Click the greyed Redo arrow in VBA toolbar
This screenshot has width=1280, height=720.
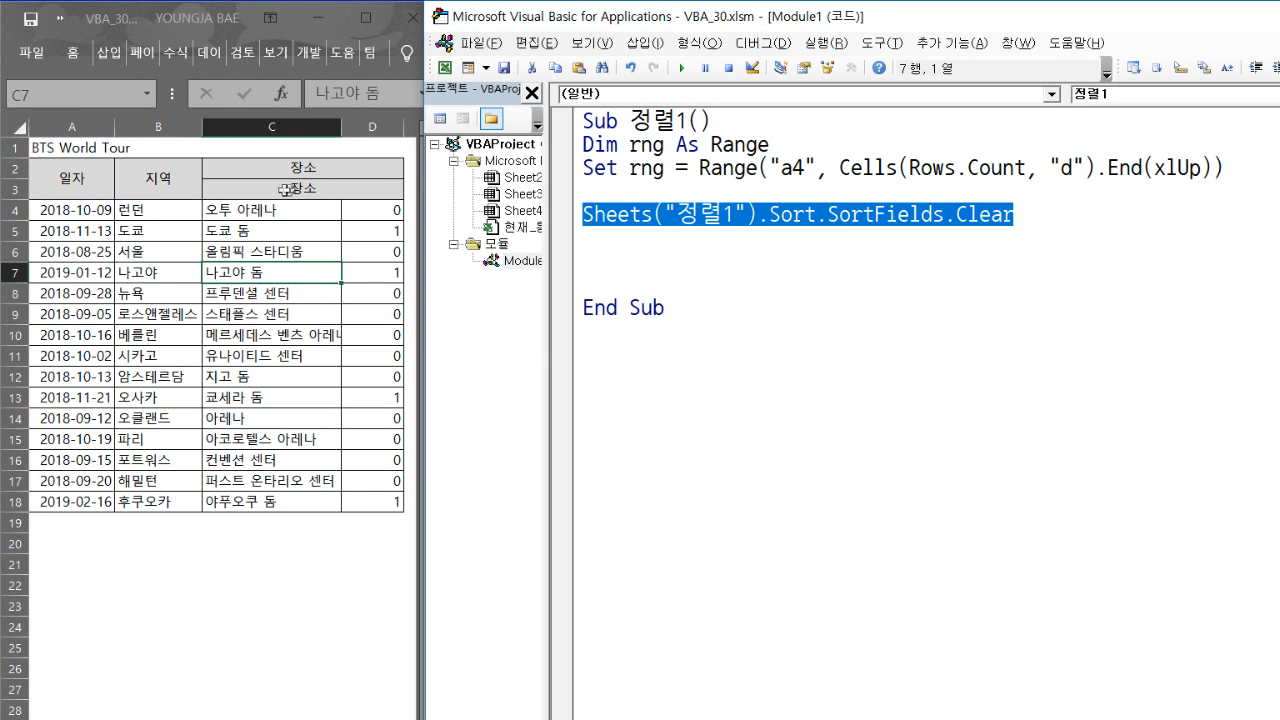point(654,68)
